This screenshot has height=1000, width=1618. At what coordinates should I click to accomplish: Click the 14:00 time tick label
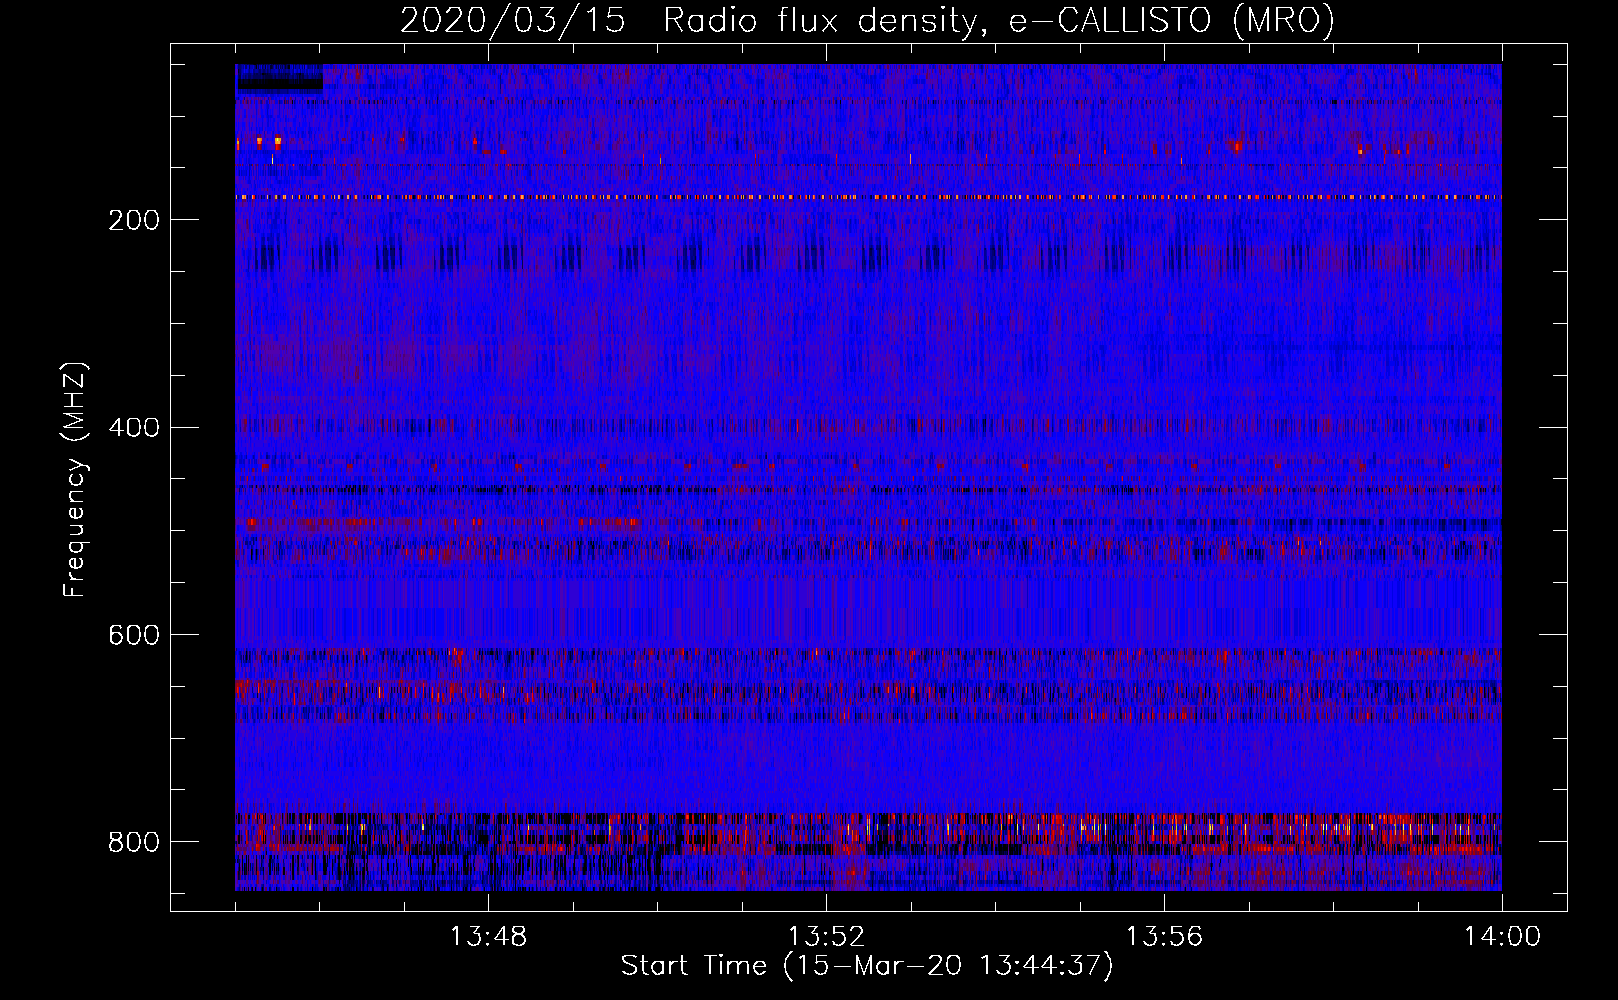click(x=1502, y=937)
